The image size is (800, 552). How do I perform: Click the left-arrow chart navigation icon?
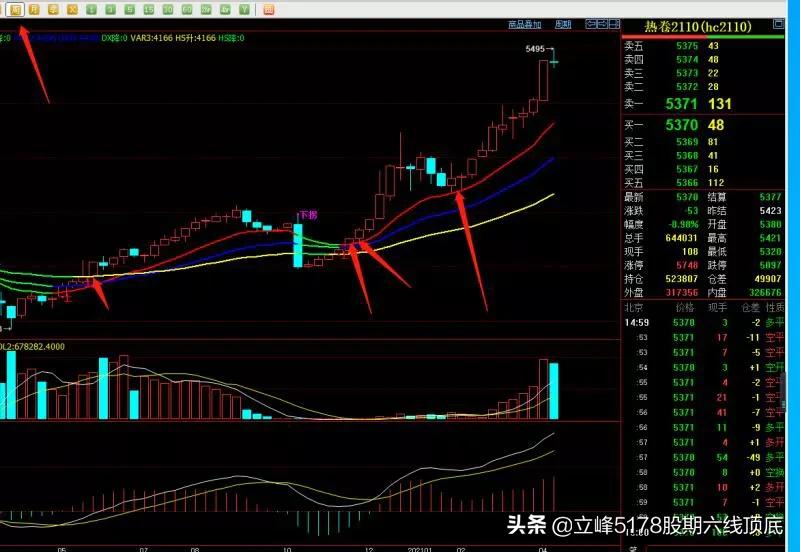pos(591,23)
